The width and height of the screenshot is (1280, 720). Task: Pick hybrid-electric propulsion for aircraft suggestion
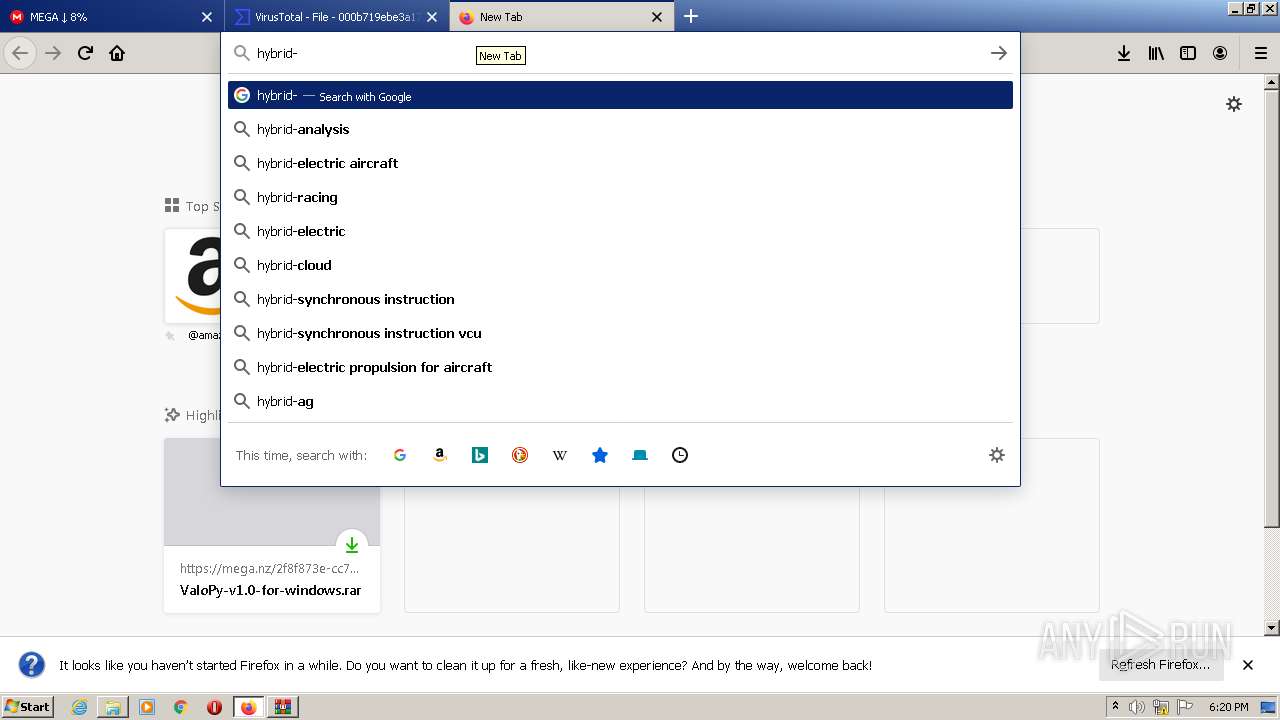(620, 367)
